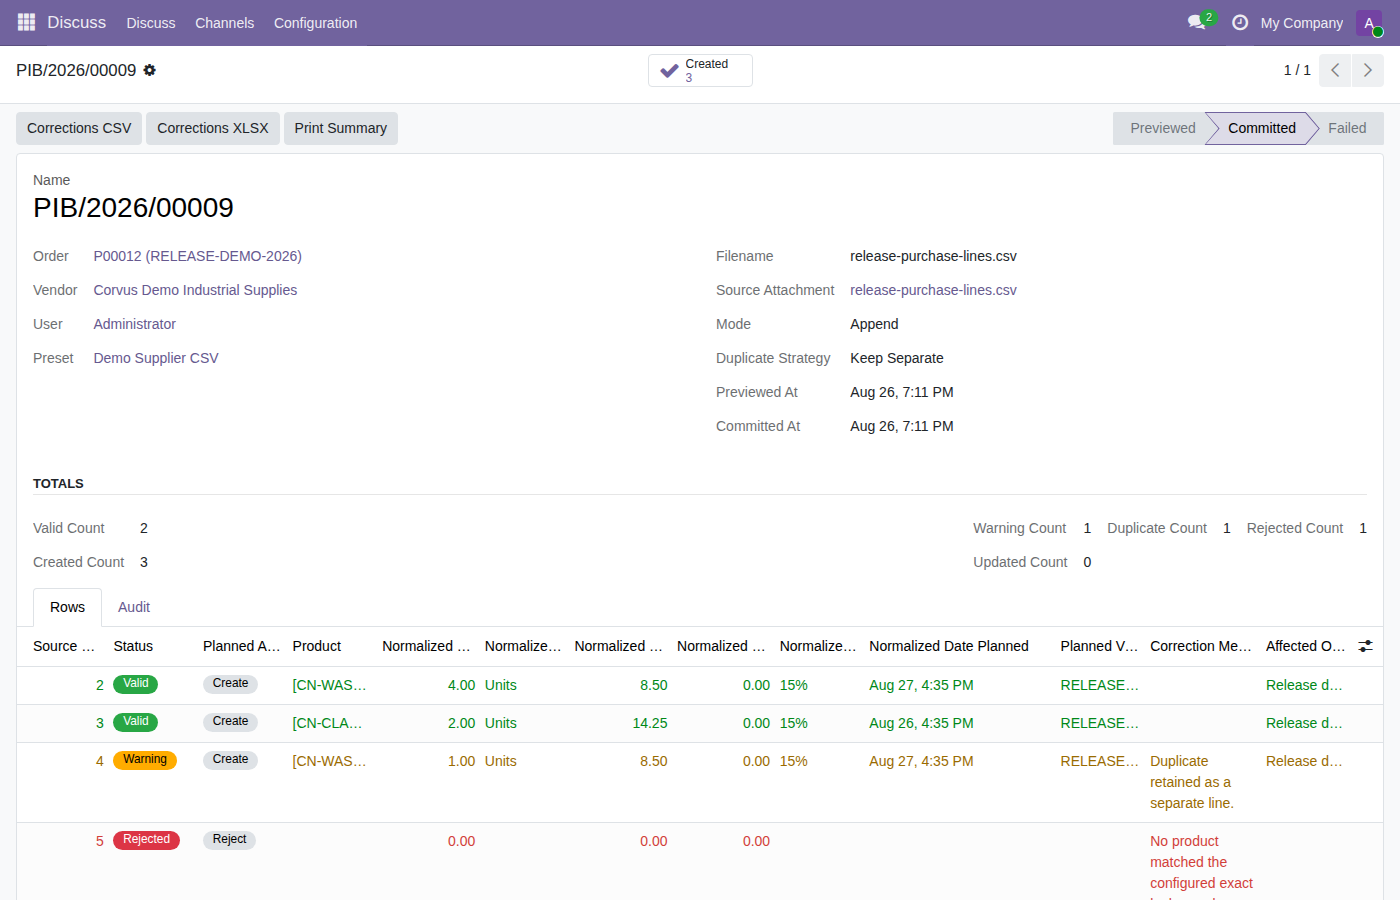
Task: Open the activities clock icon
Action: pos(1240,22)
